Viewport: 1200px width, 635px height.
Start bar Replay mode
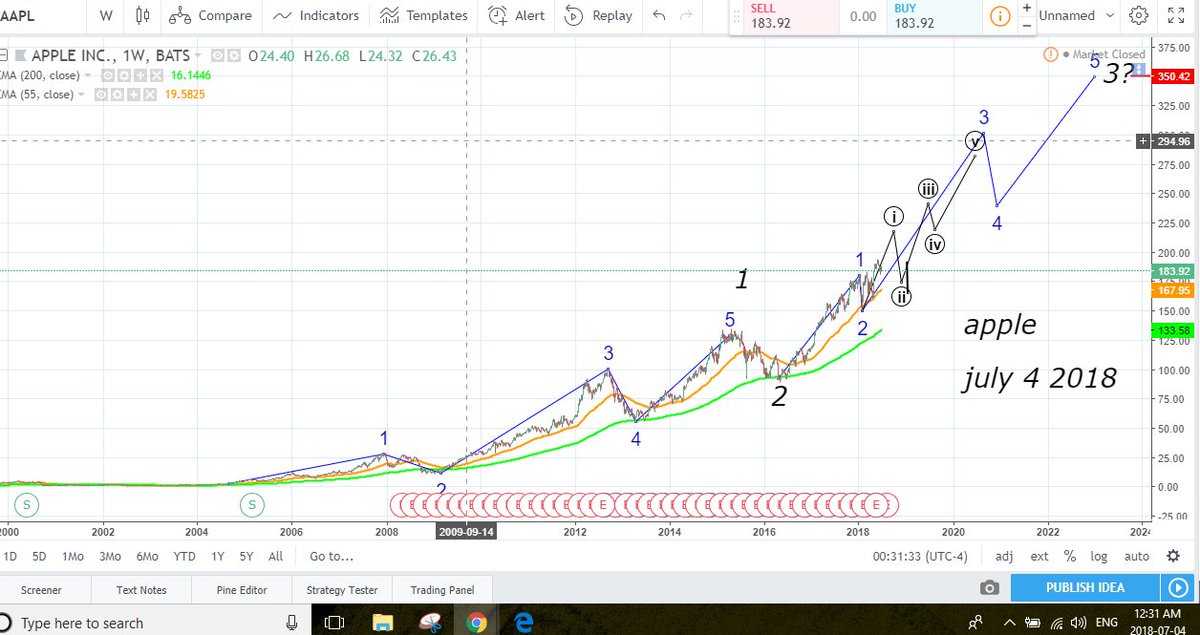pyautogui.click(x=598, y=15)
